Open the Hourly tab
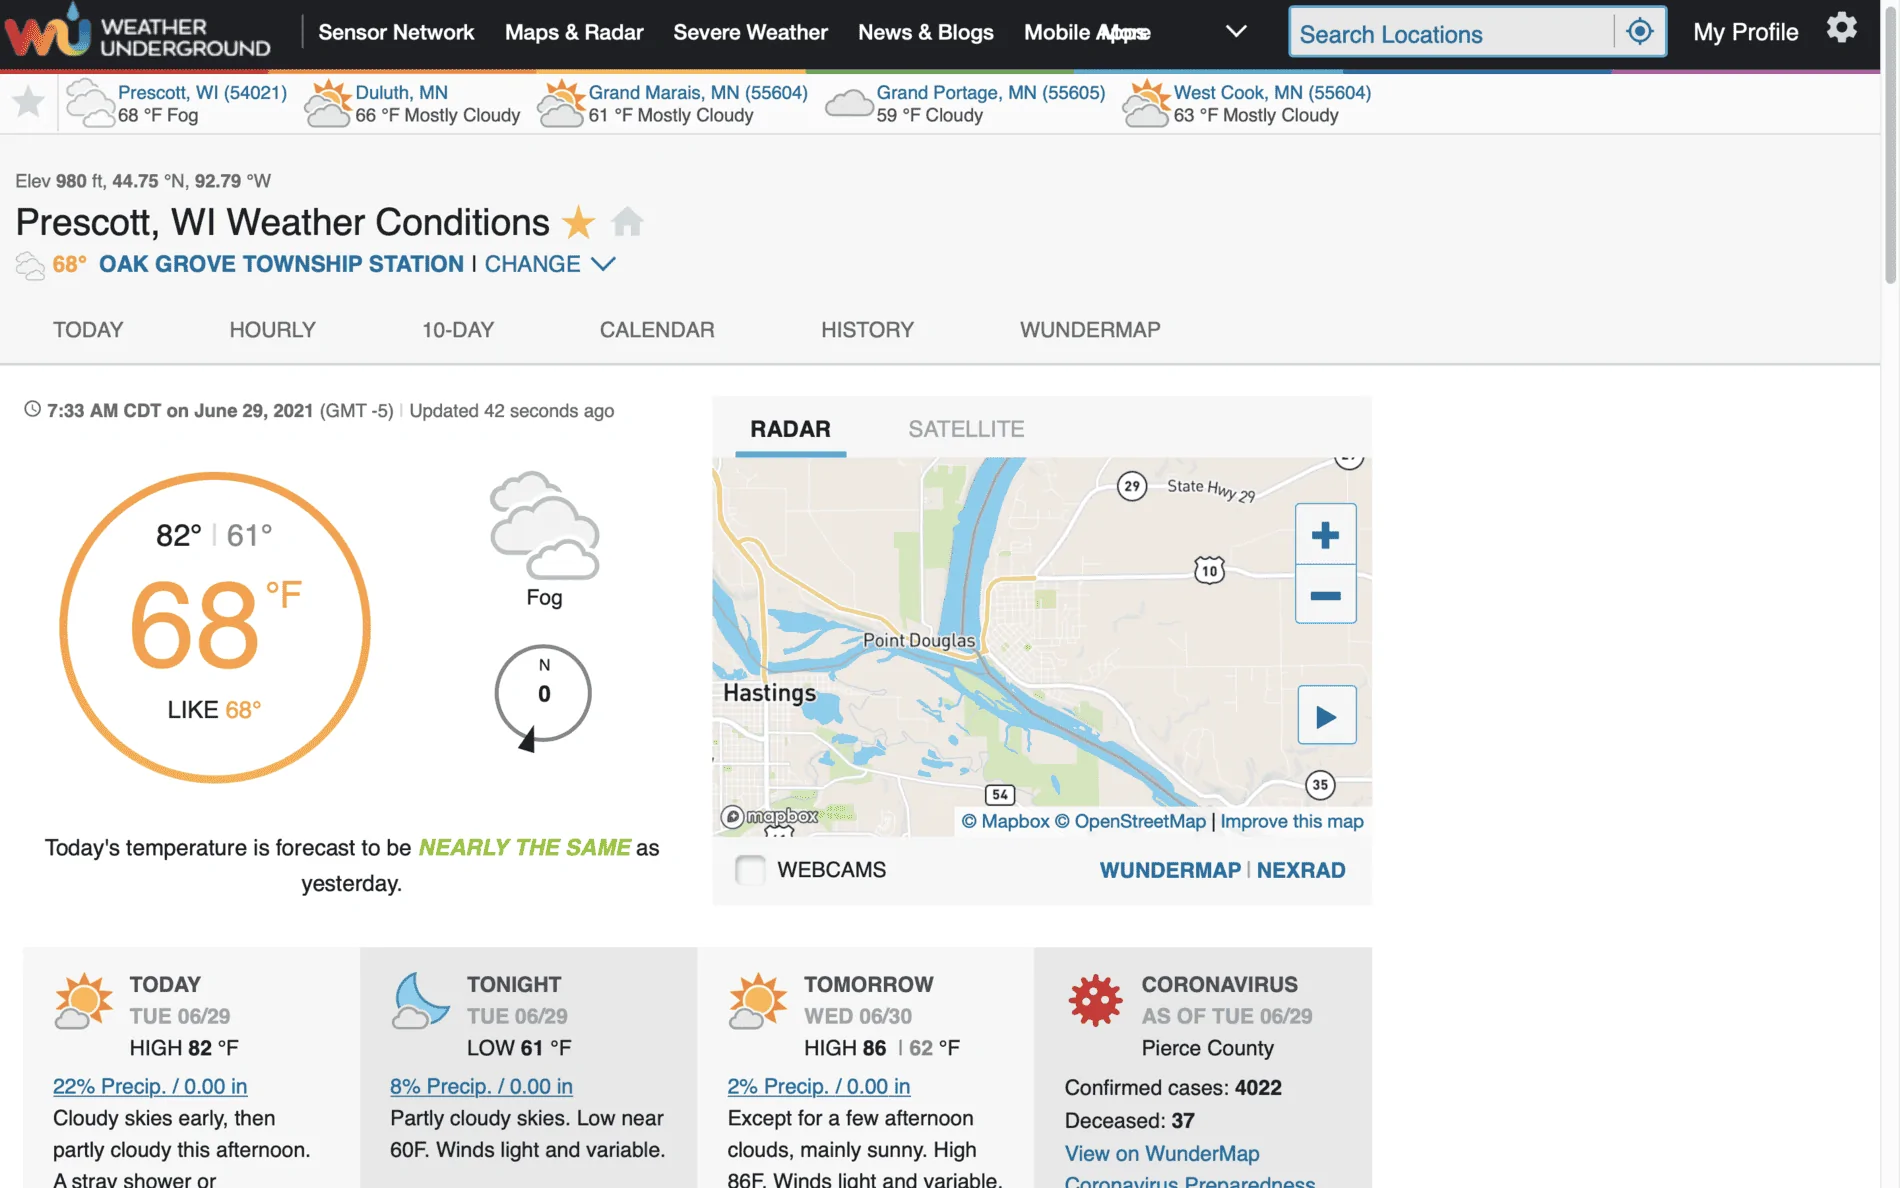Image resolution: width=1900 pixels, height=1188 pixels. [272, 330]
